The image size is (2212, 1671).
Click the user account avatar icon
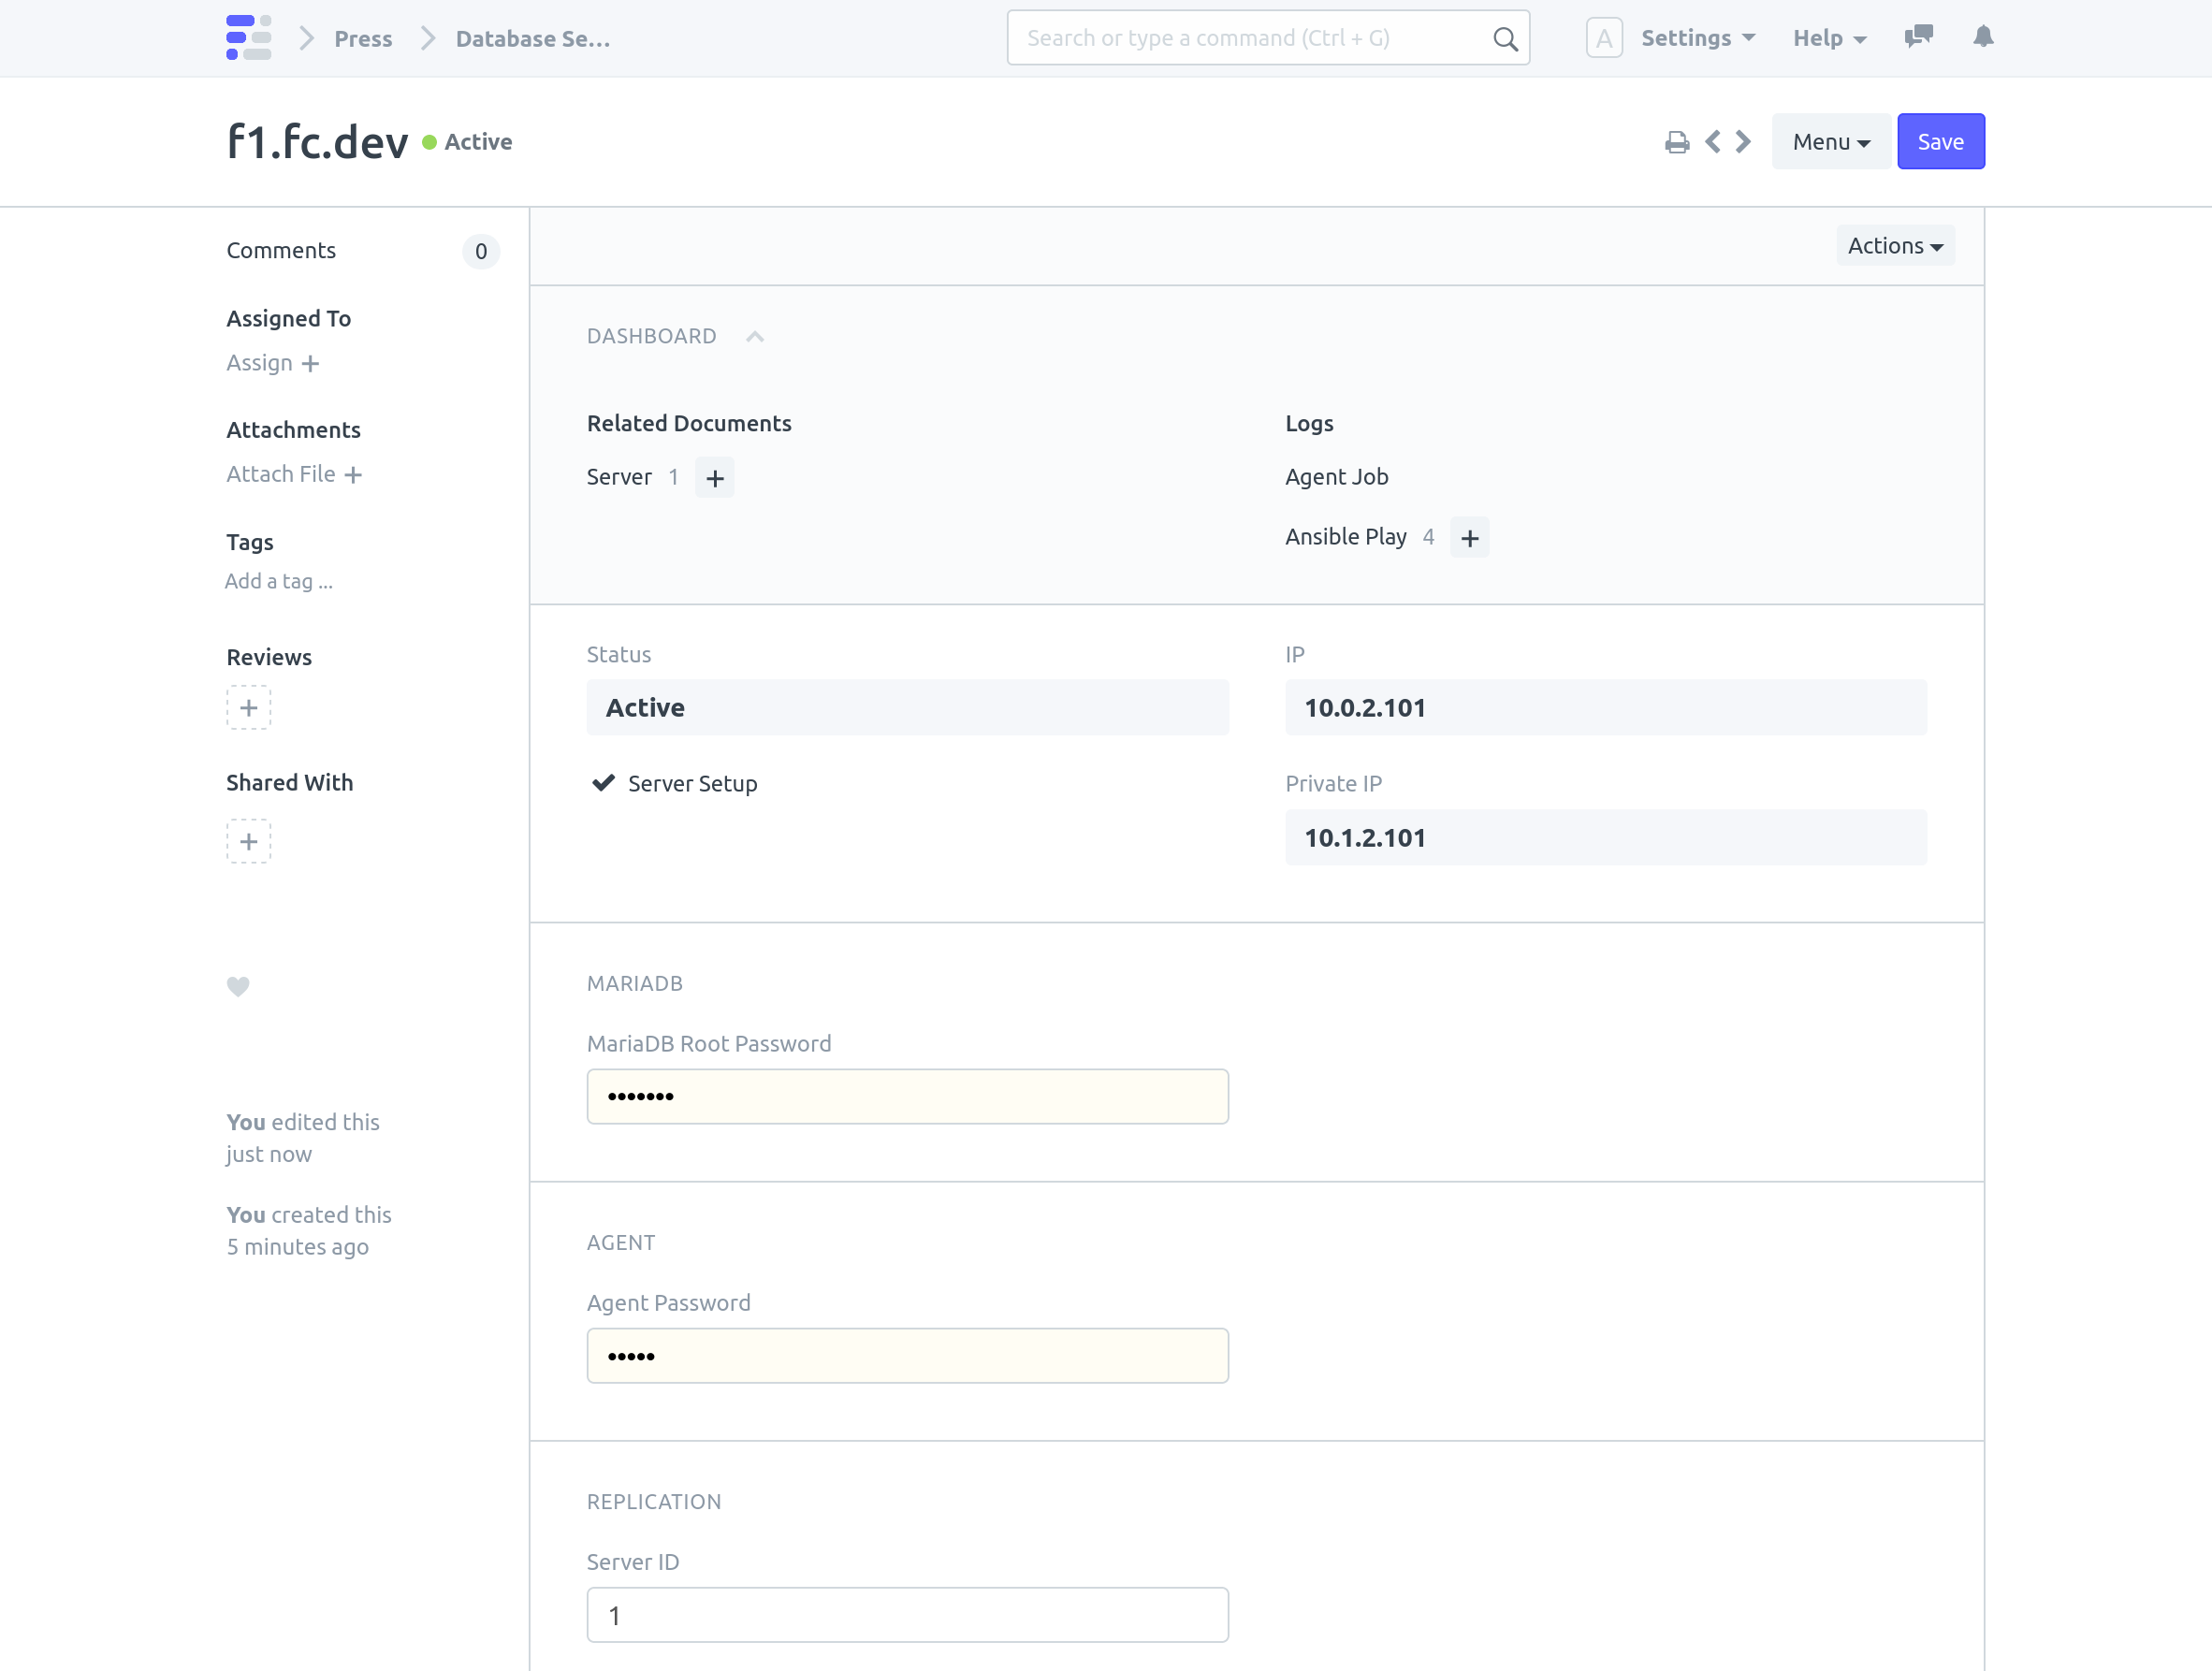(x=1601, y=36)
